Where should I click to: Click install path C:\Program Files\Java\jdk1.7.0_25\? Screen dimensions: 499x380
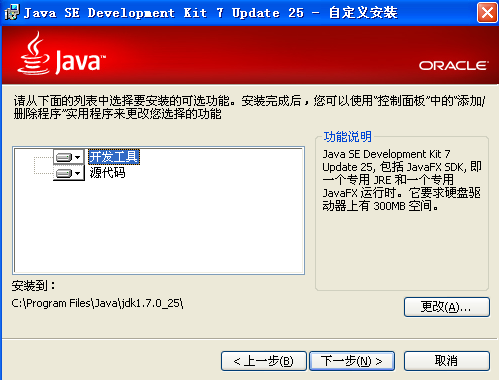(x=97, y=303)
